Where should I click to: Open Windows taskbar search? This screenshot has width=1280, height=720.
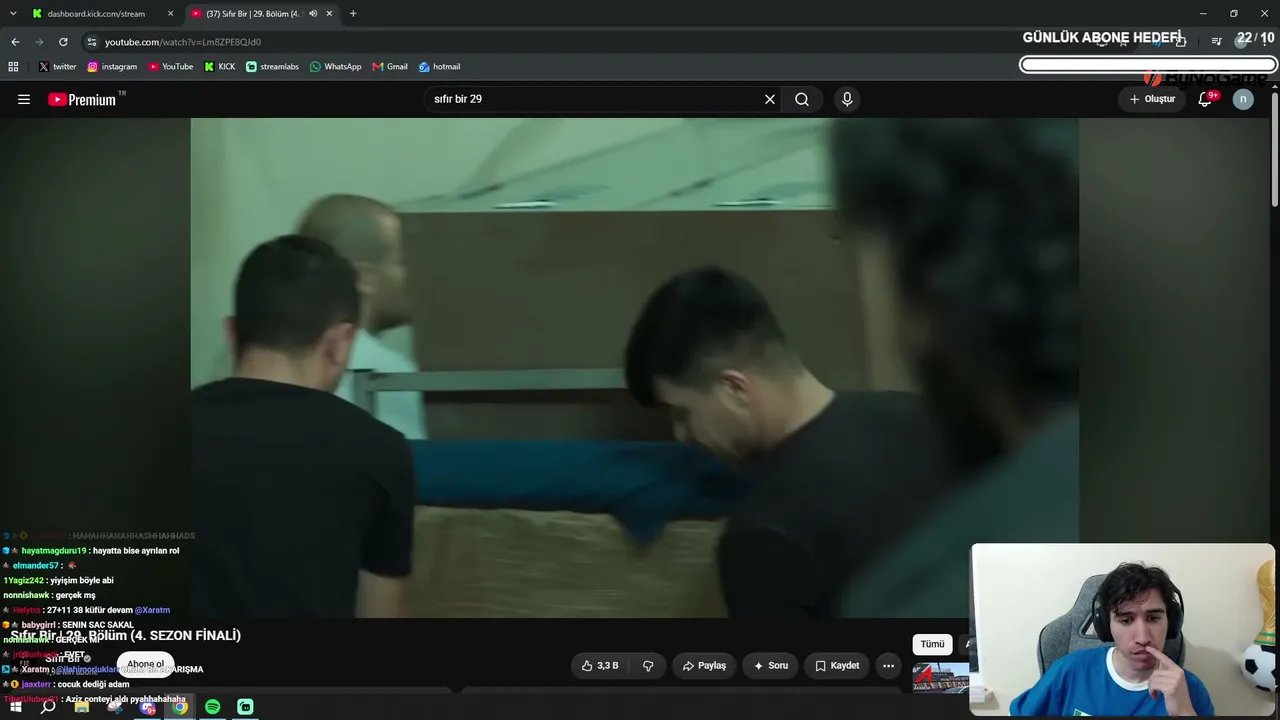tap(48, 707)
